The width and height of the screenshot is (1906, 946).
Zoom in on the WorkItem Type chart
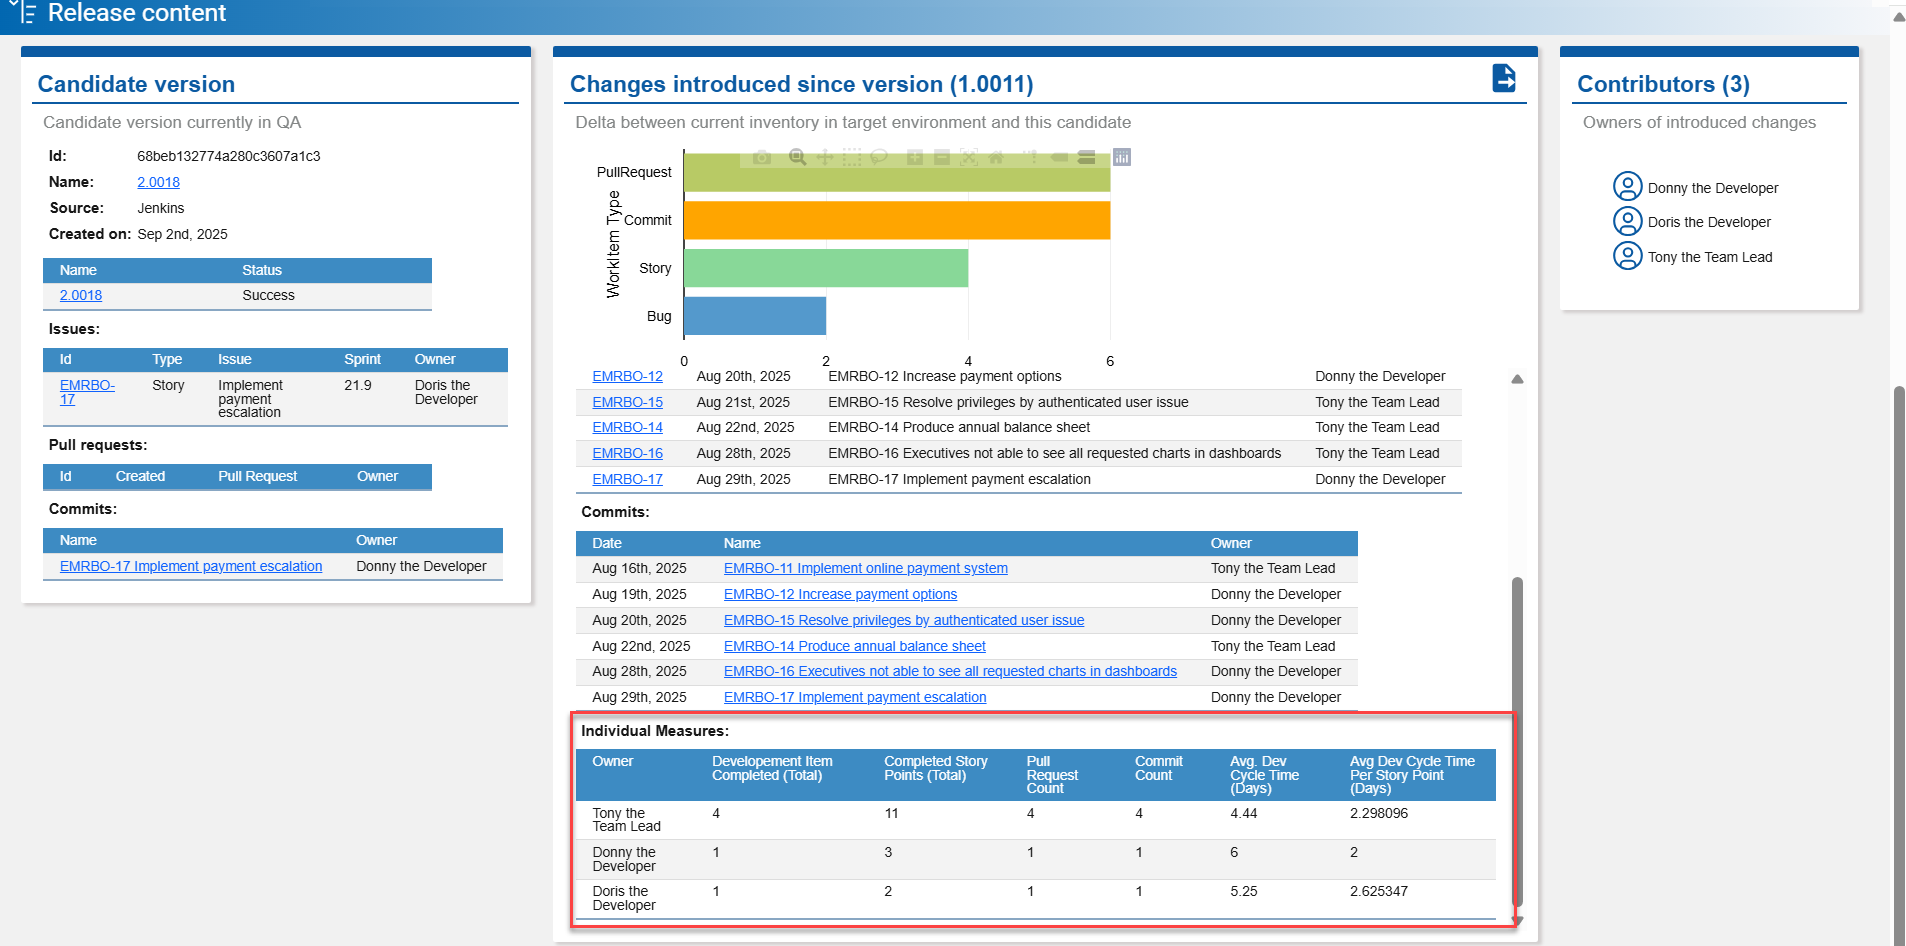pos(916,157)
